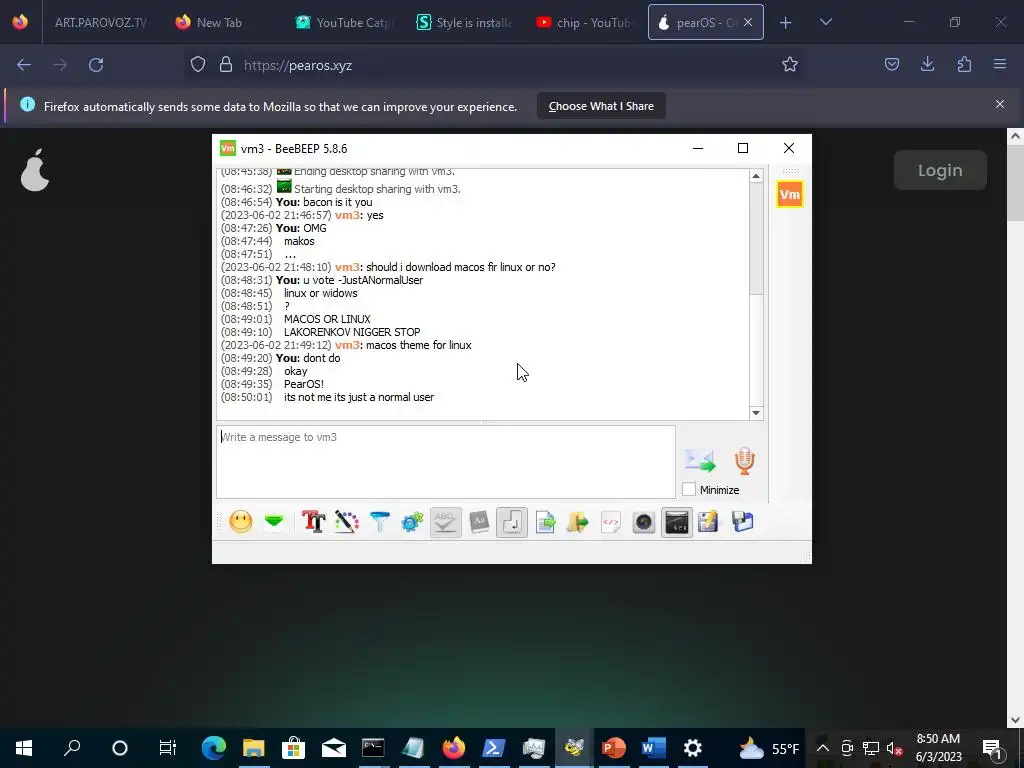Click the BeeBEEP chat vertical scrollbar thumb
Screen dimensions: 1024x768
coord(756,238)
